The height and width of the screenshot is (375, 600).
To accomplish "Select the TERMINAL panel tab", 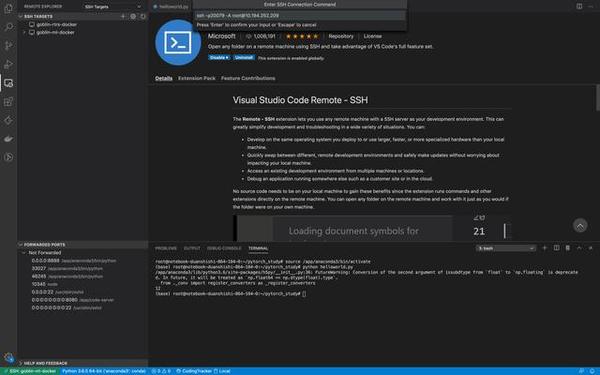I will (x=258, y=248).
